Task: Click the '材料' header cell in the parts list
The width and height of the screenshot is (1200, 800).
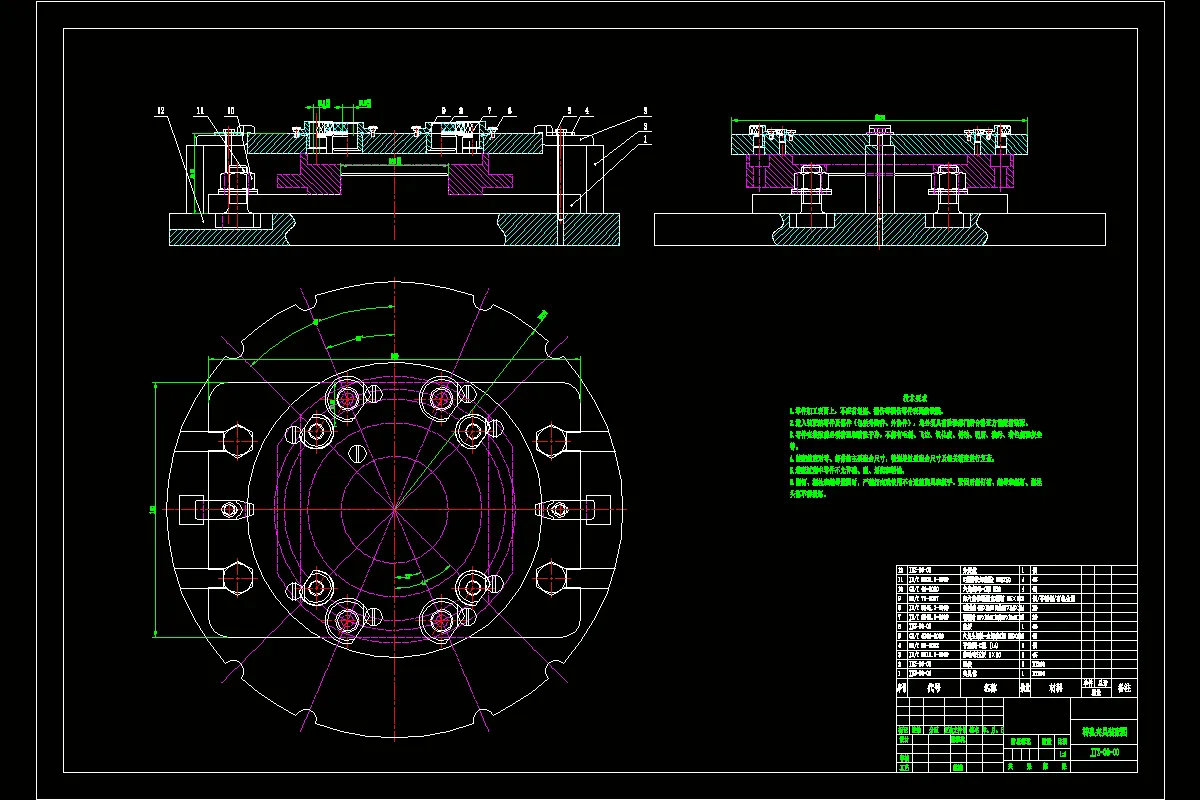Action: (1056, 688)
